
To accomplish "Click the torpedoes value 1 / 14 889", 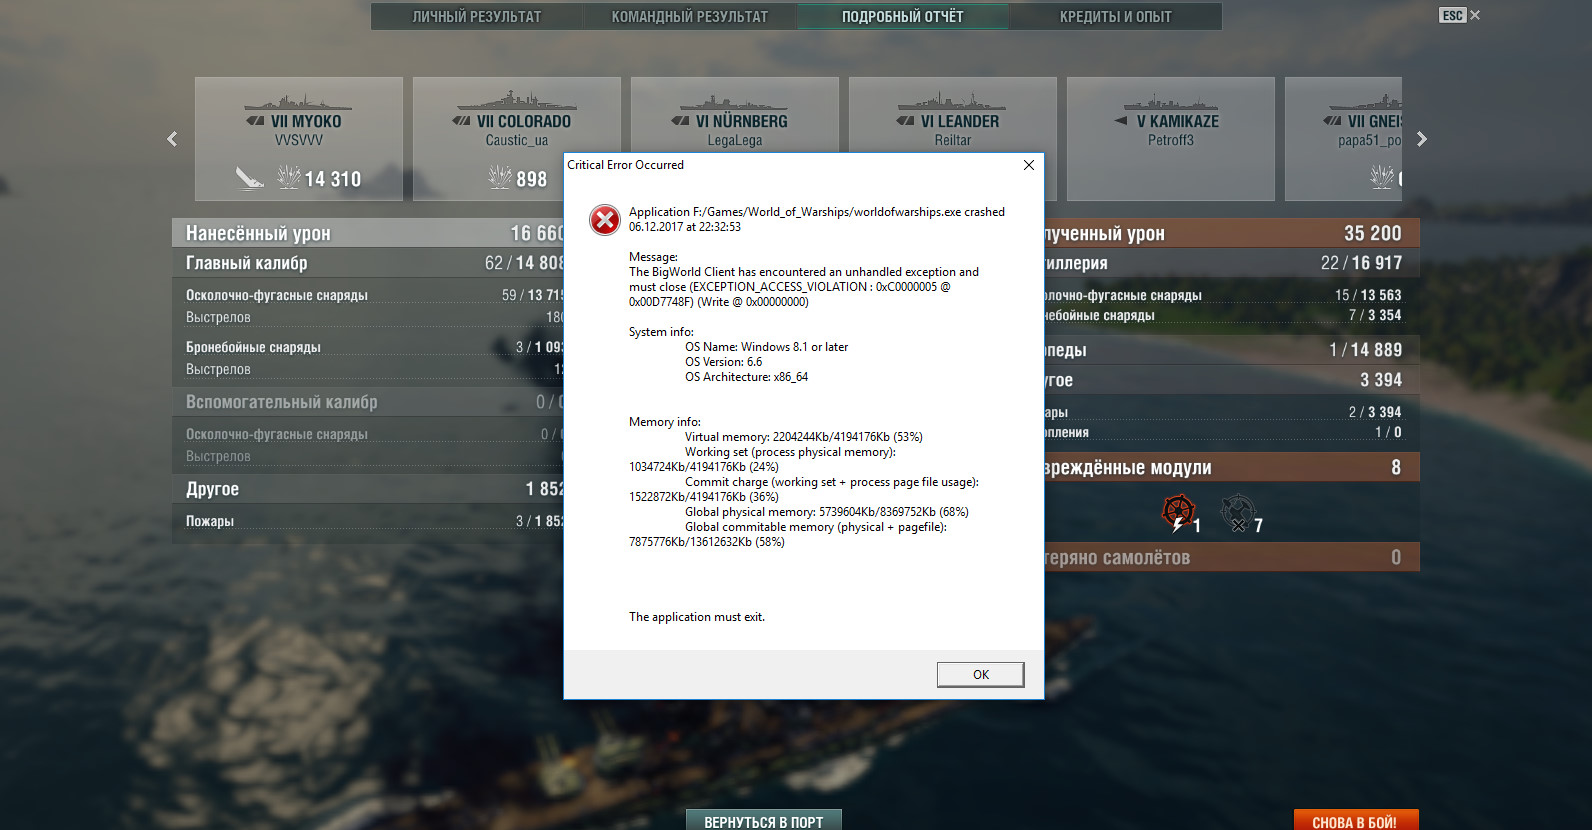I will click(x=1365, y=350).
